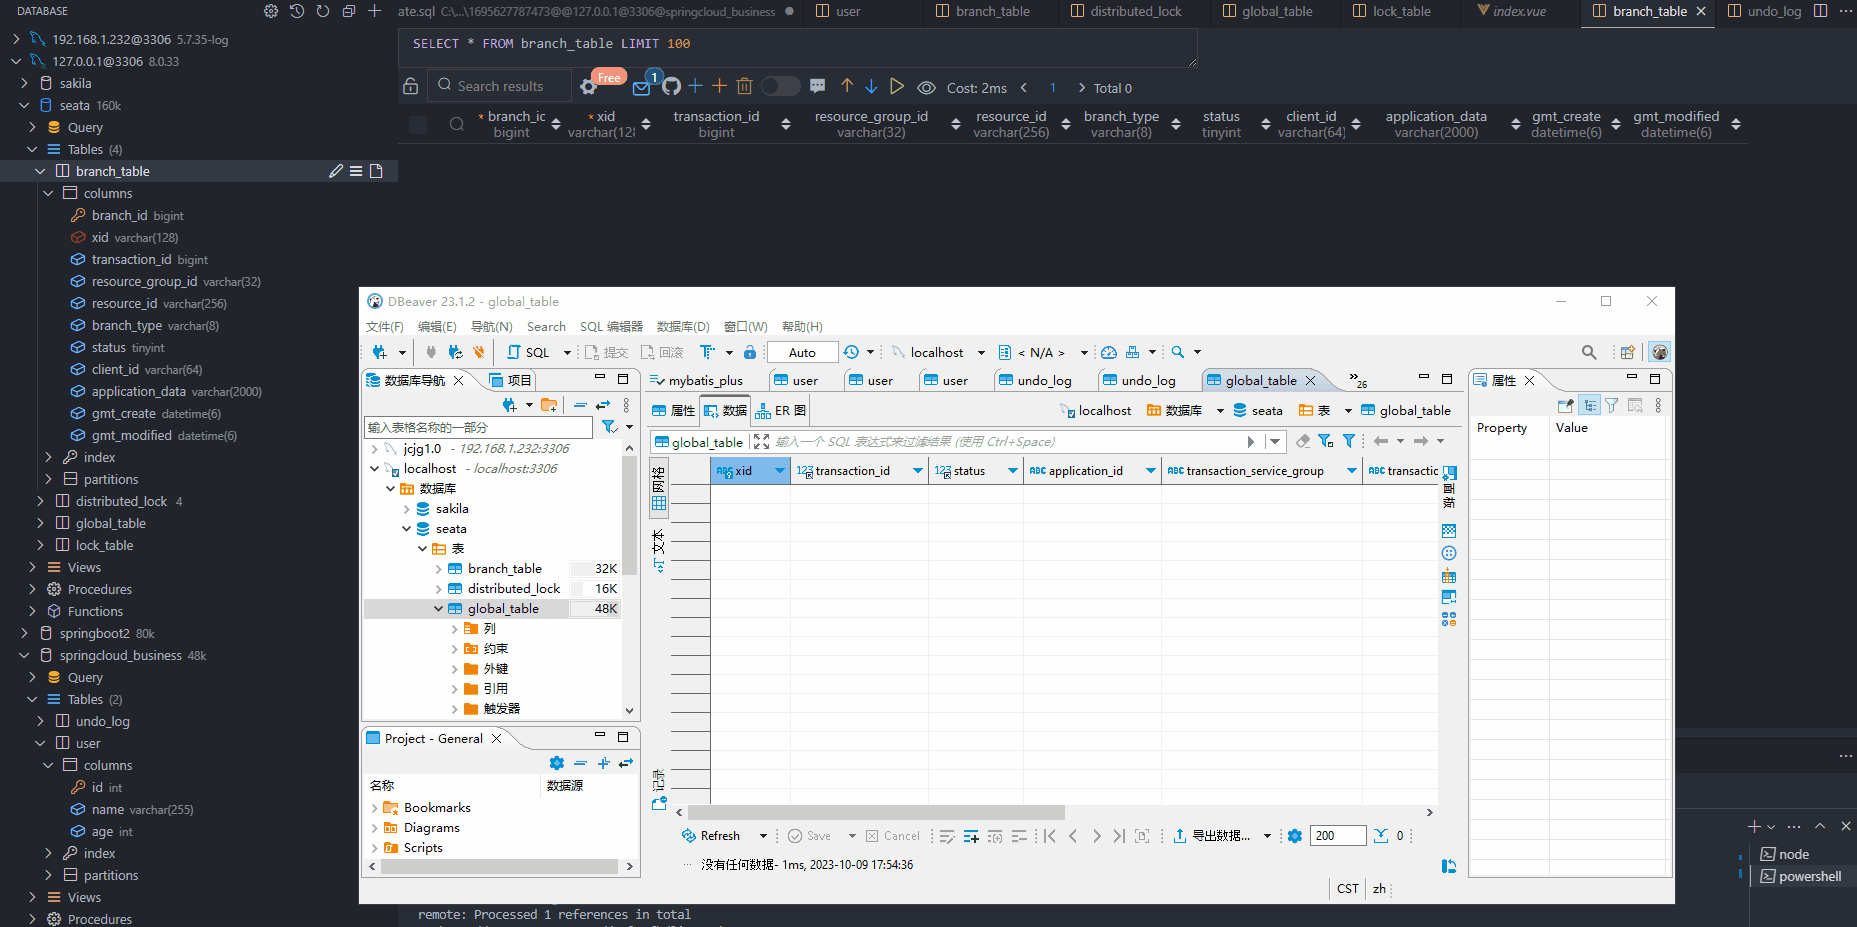The image size is (1857, 927).
Task: Collapse the seata database node in DATABASE panel
Action: [x=24, y=105]
